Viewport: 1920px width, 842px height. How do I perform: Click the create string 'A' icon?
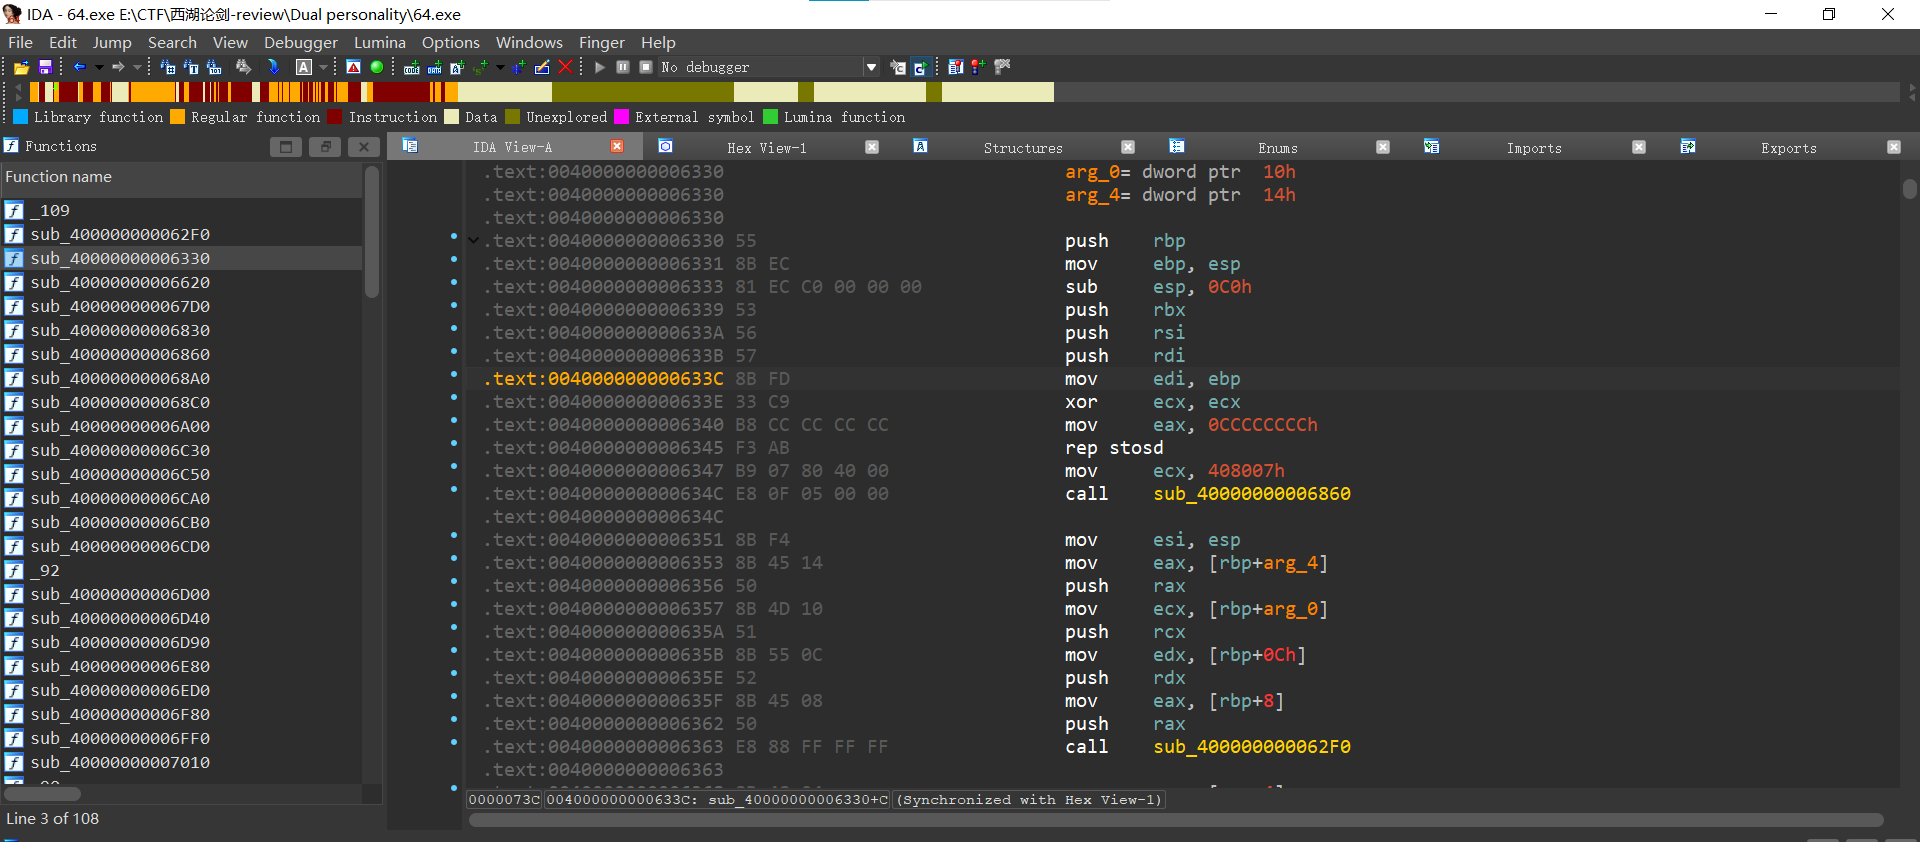458,67
